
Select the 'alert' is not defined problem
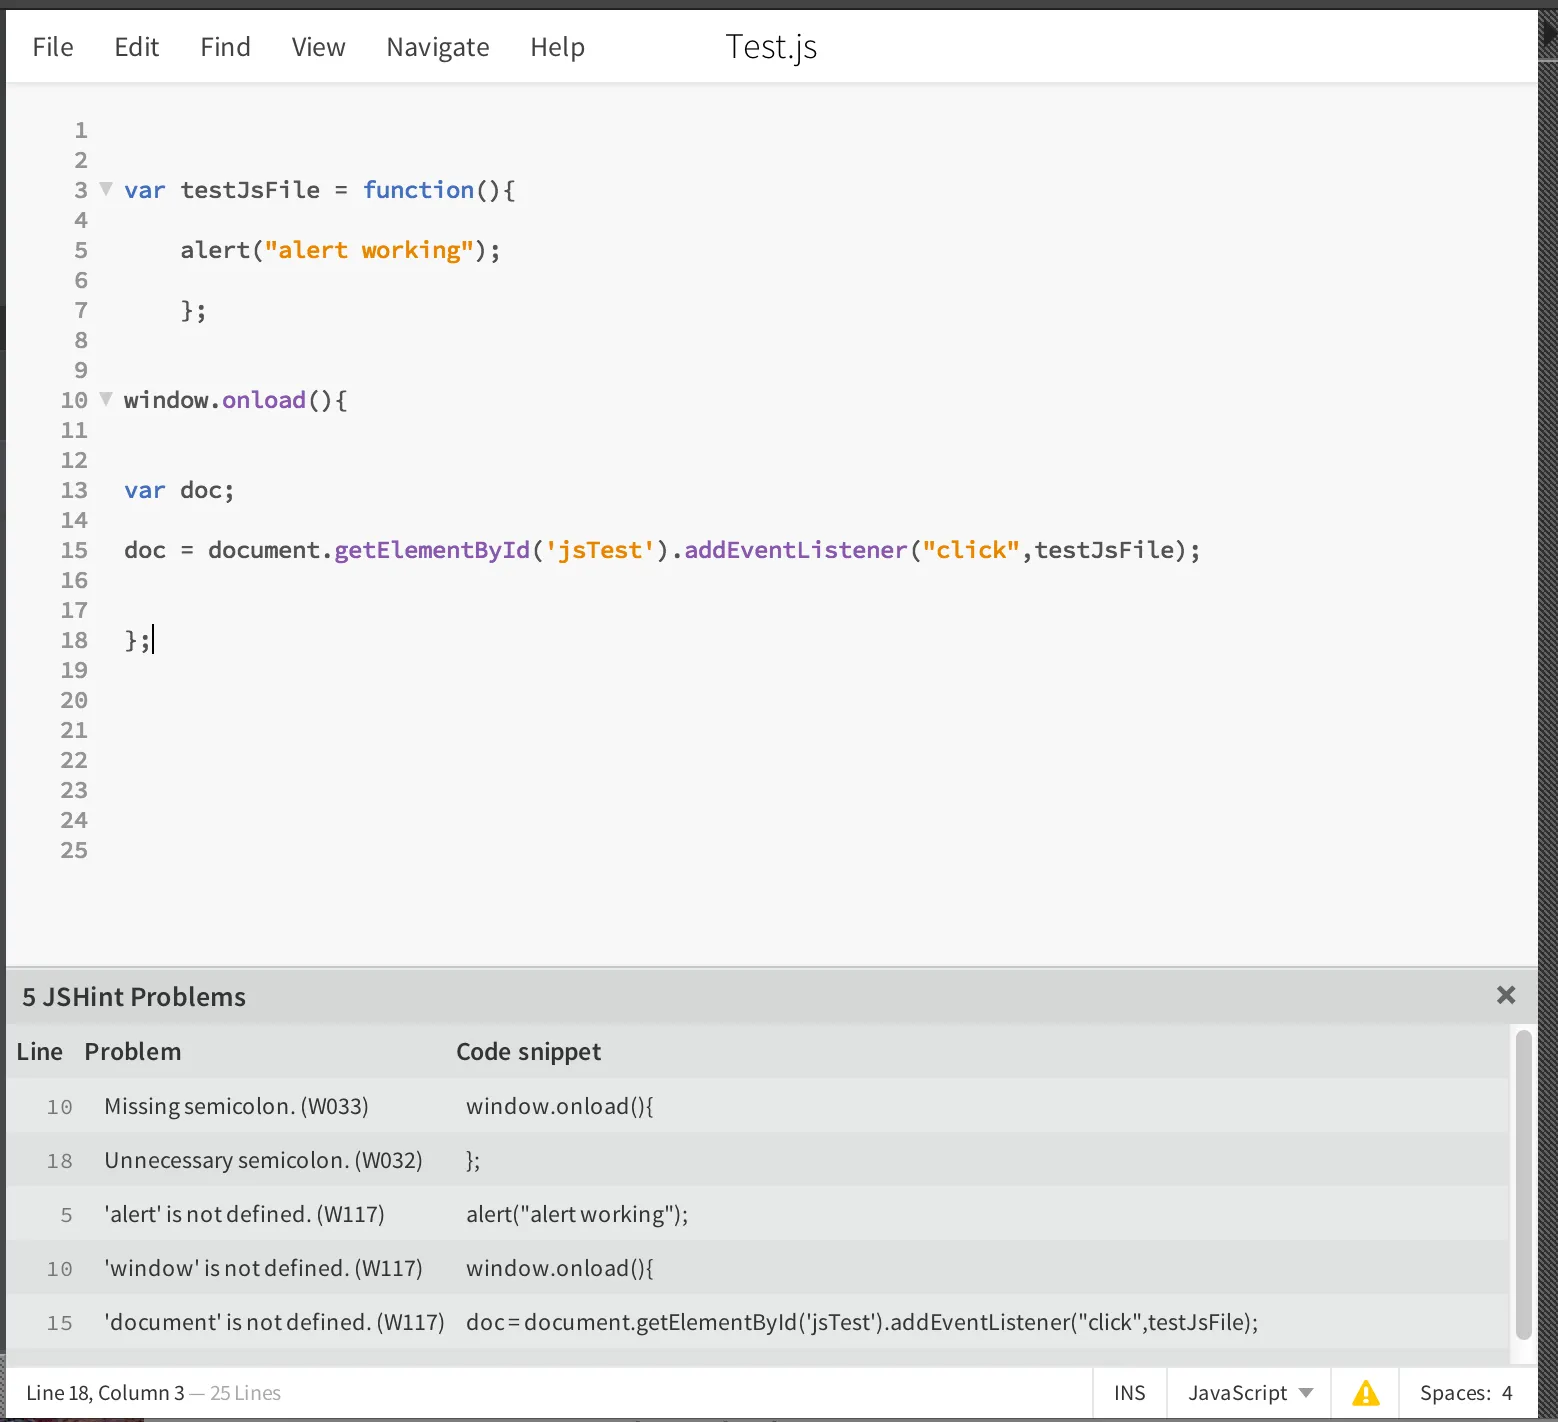pyautogui.click(x=244, y=1214)
